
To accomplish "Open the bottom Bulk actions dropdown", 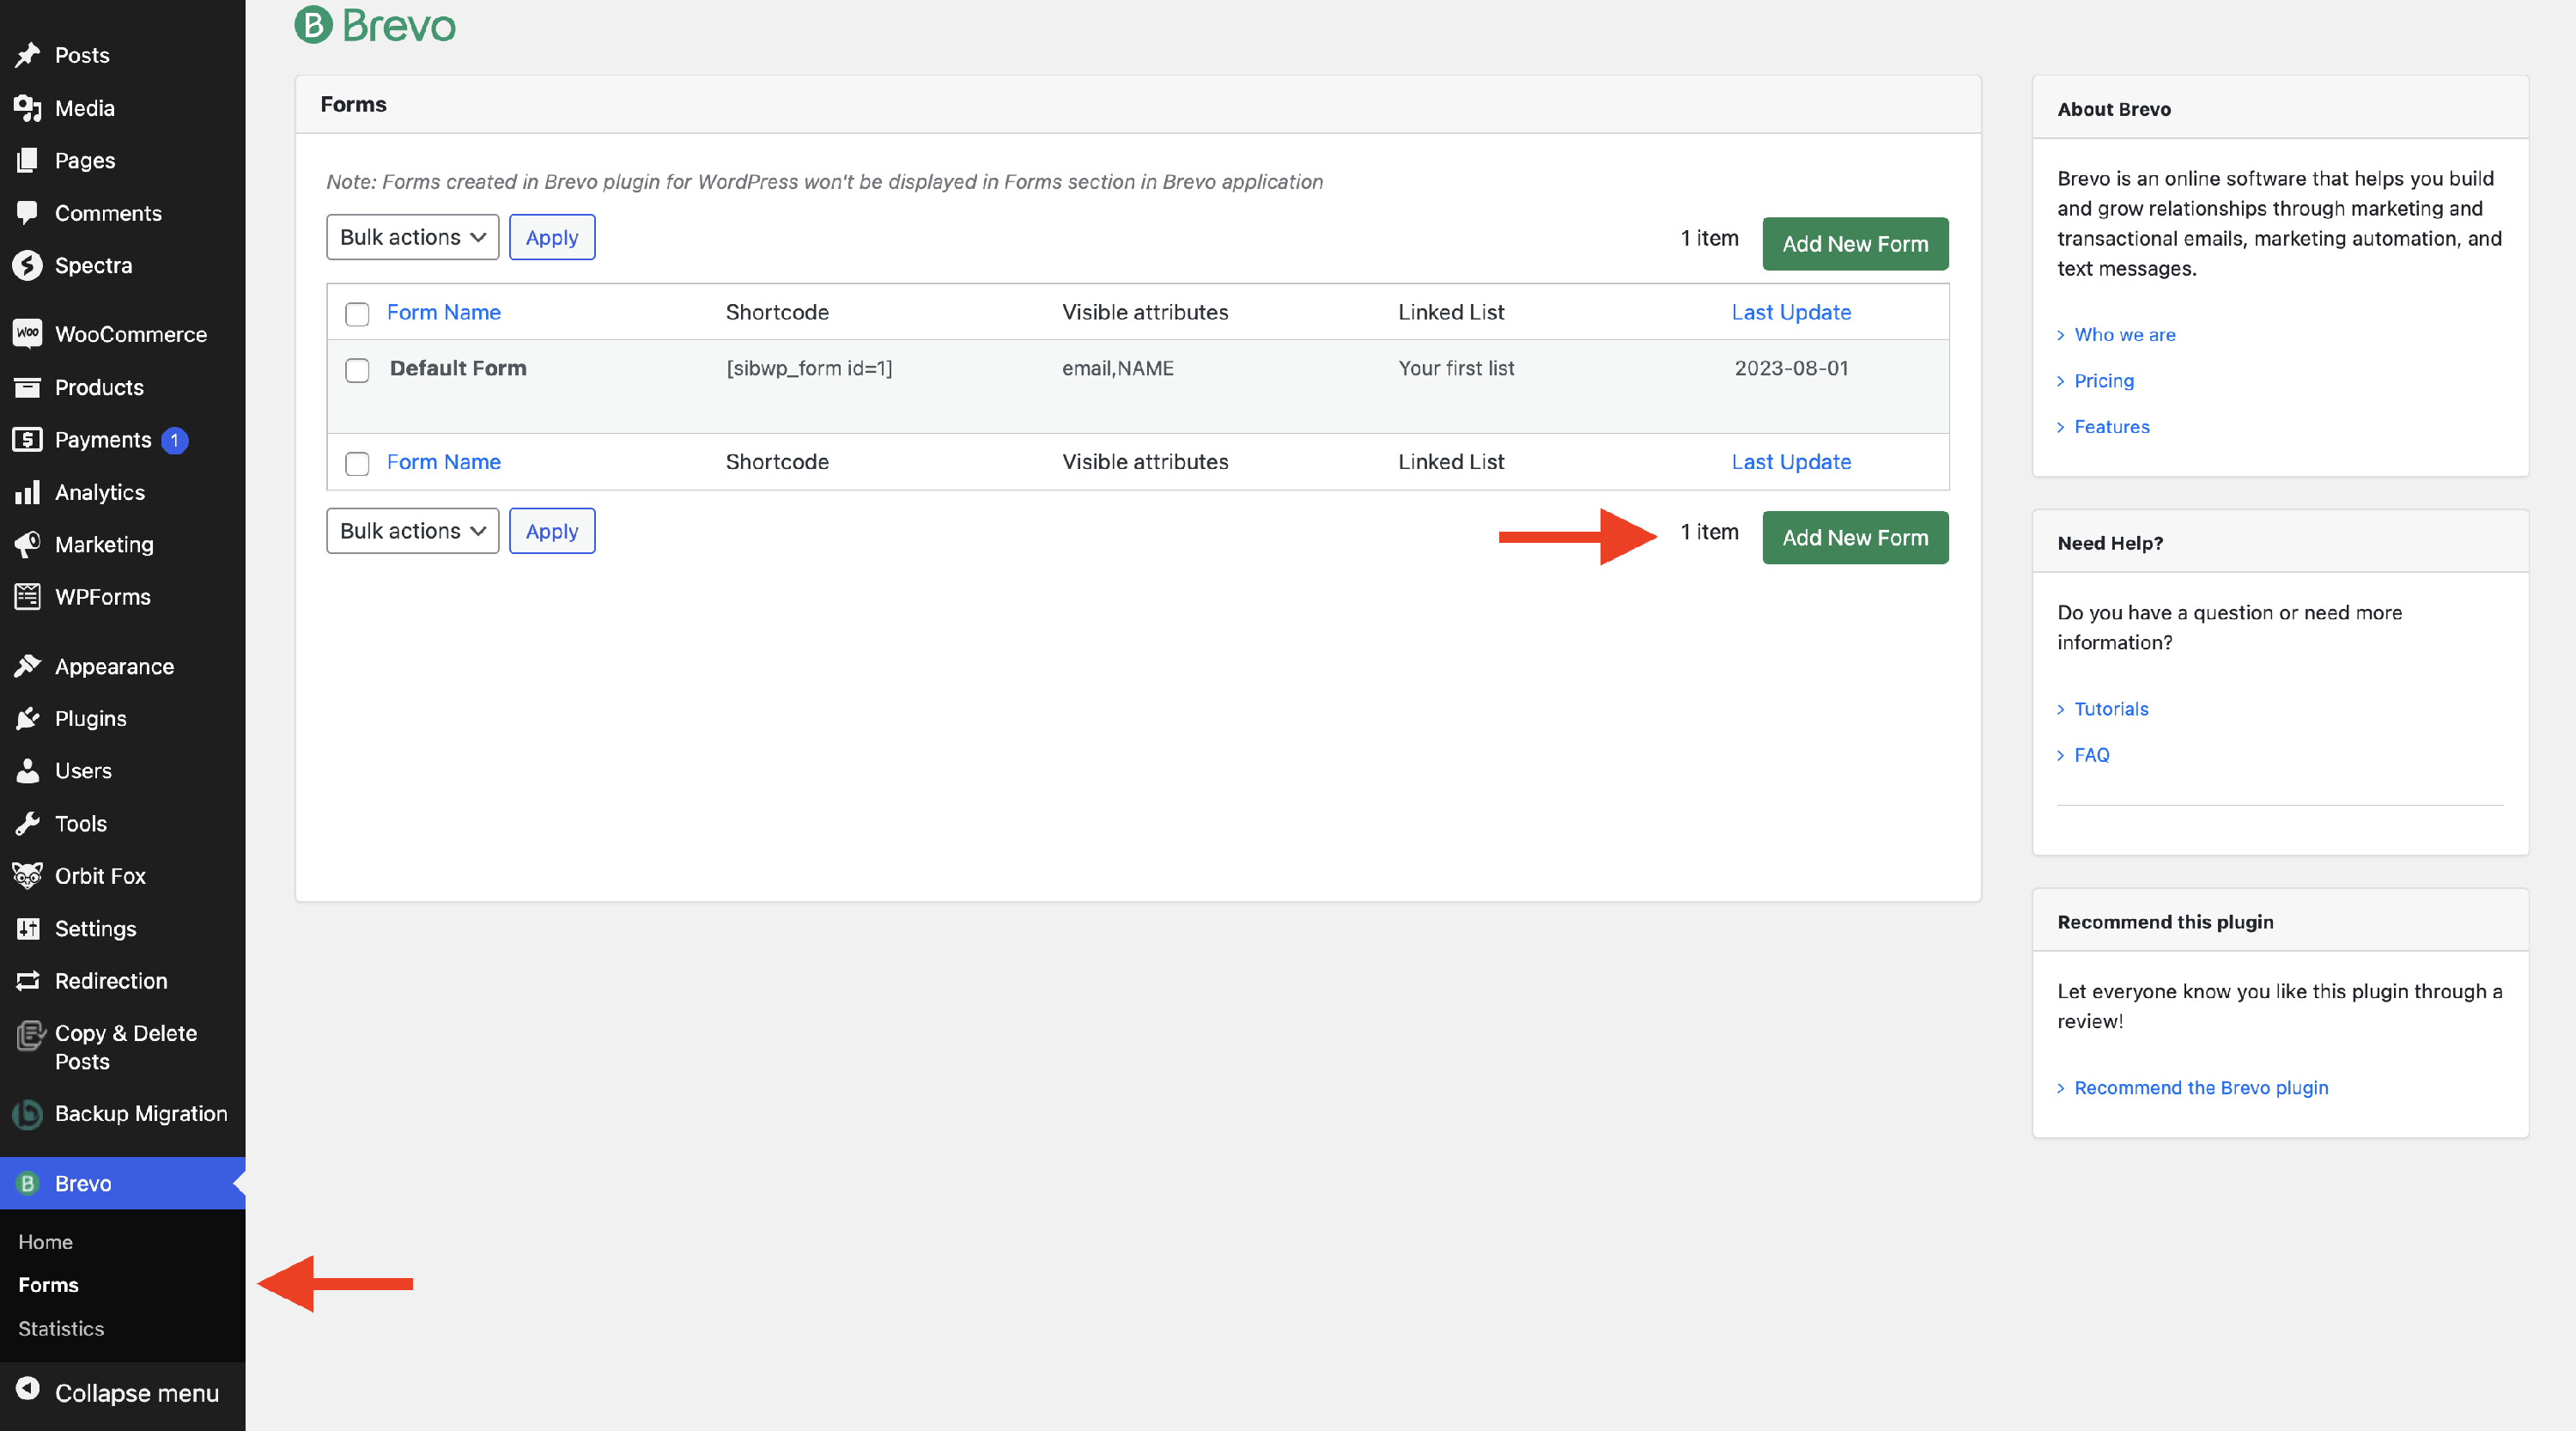I will point(412,531).
